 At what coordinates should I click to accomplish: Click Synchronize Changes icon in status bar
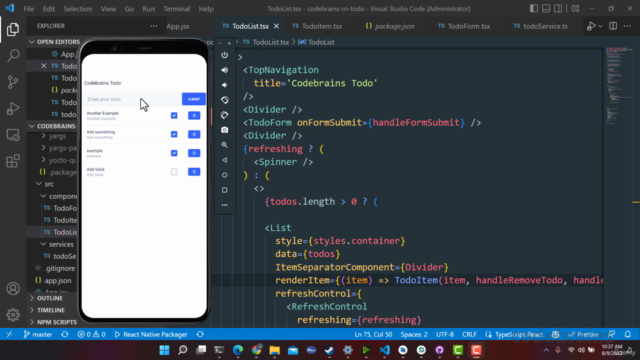64,334
